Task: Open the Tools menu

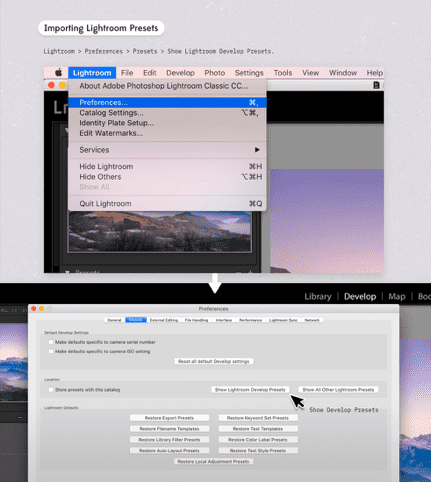Action: coord(283,73)
